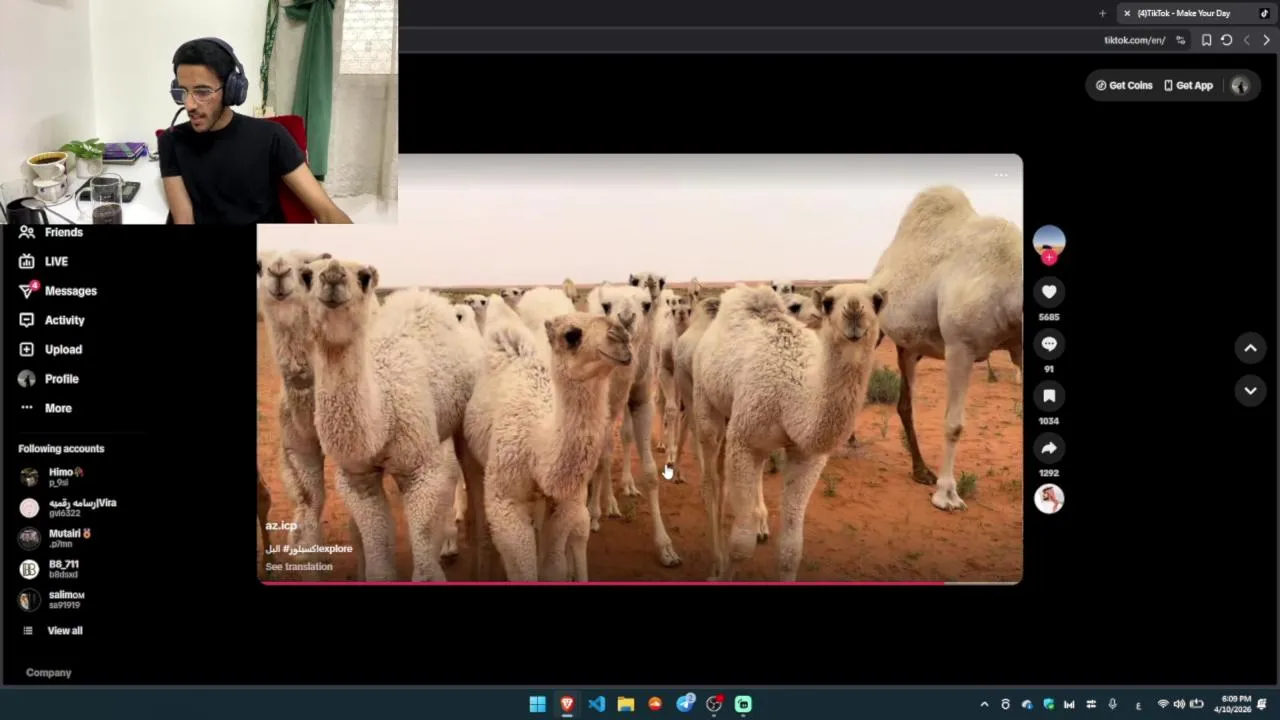Open a new browser tab with plus
The height and width of the screenshot is (720, 1280).
[1102, 13]
